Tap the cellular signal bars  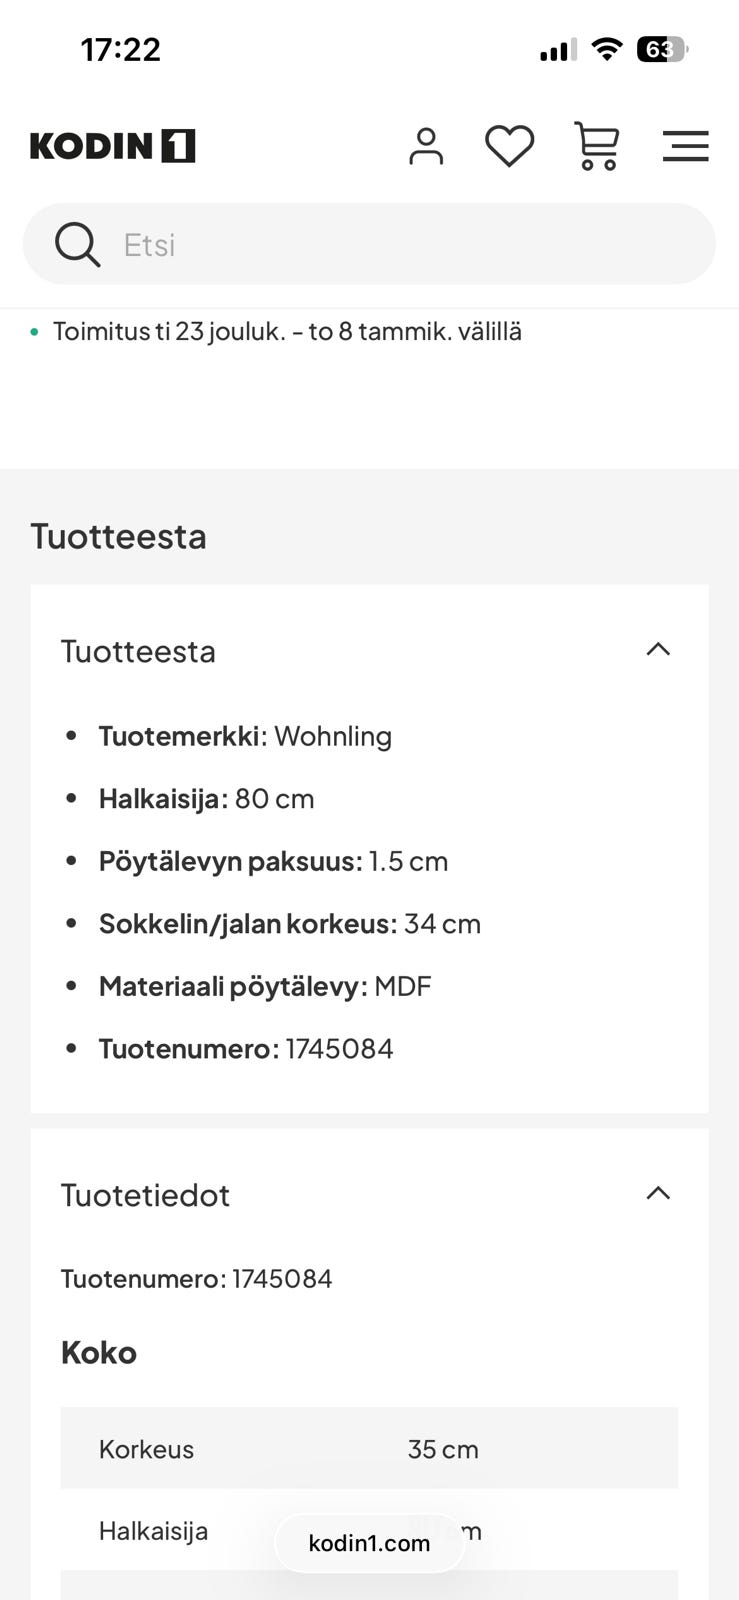555,48
